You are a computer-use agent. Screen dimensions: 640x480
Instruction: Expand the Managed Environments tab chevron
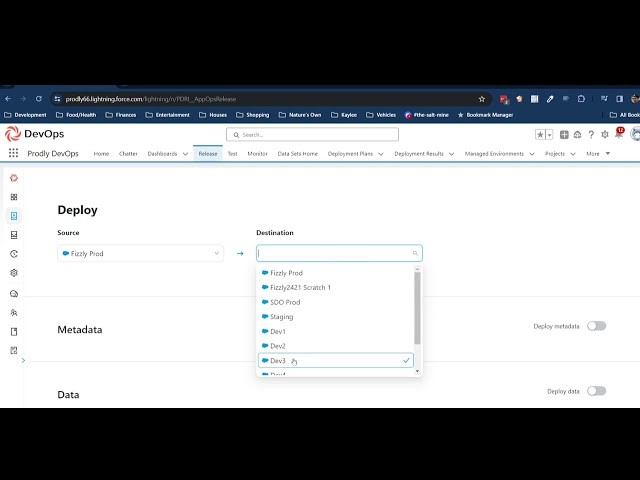pos(532,154)
